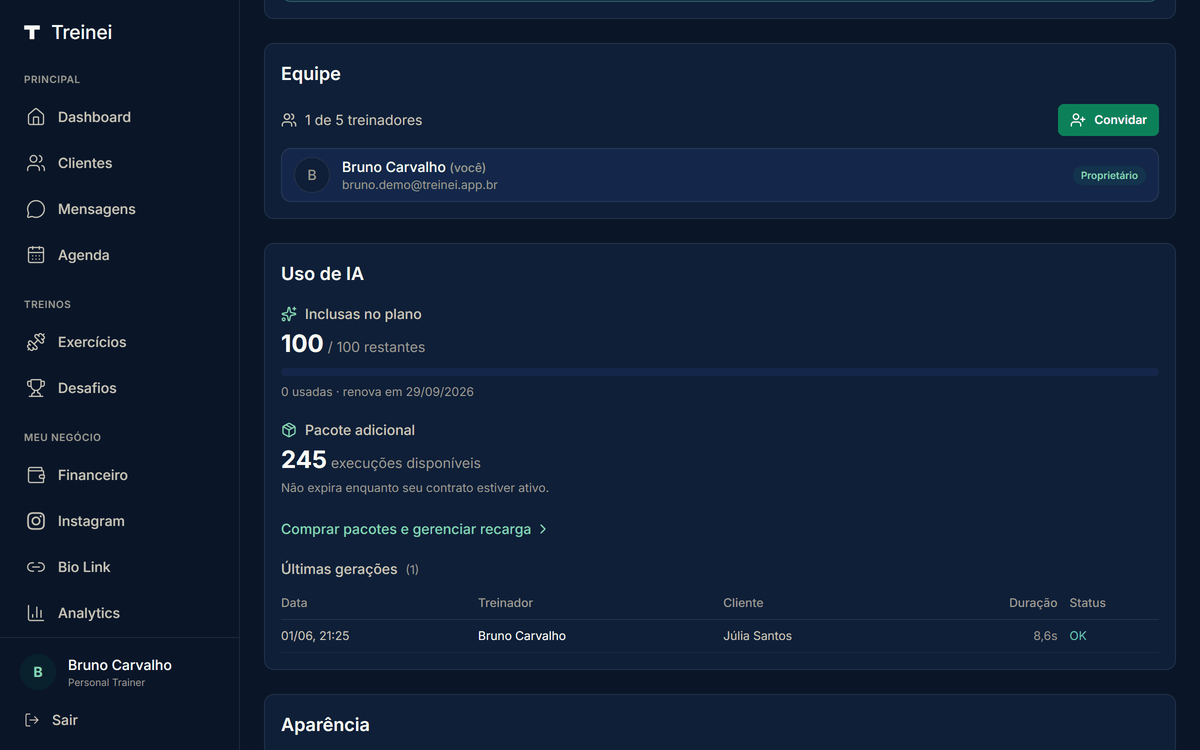The width and height of the screenshot is (1200, 750).
Task: Click the Sair logout arrow icon
Action: [x=32, y=720]
